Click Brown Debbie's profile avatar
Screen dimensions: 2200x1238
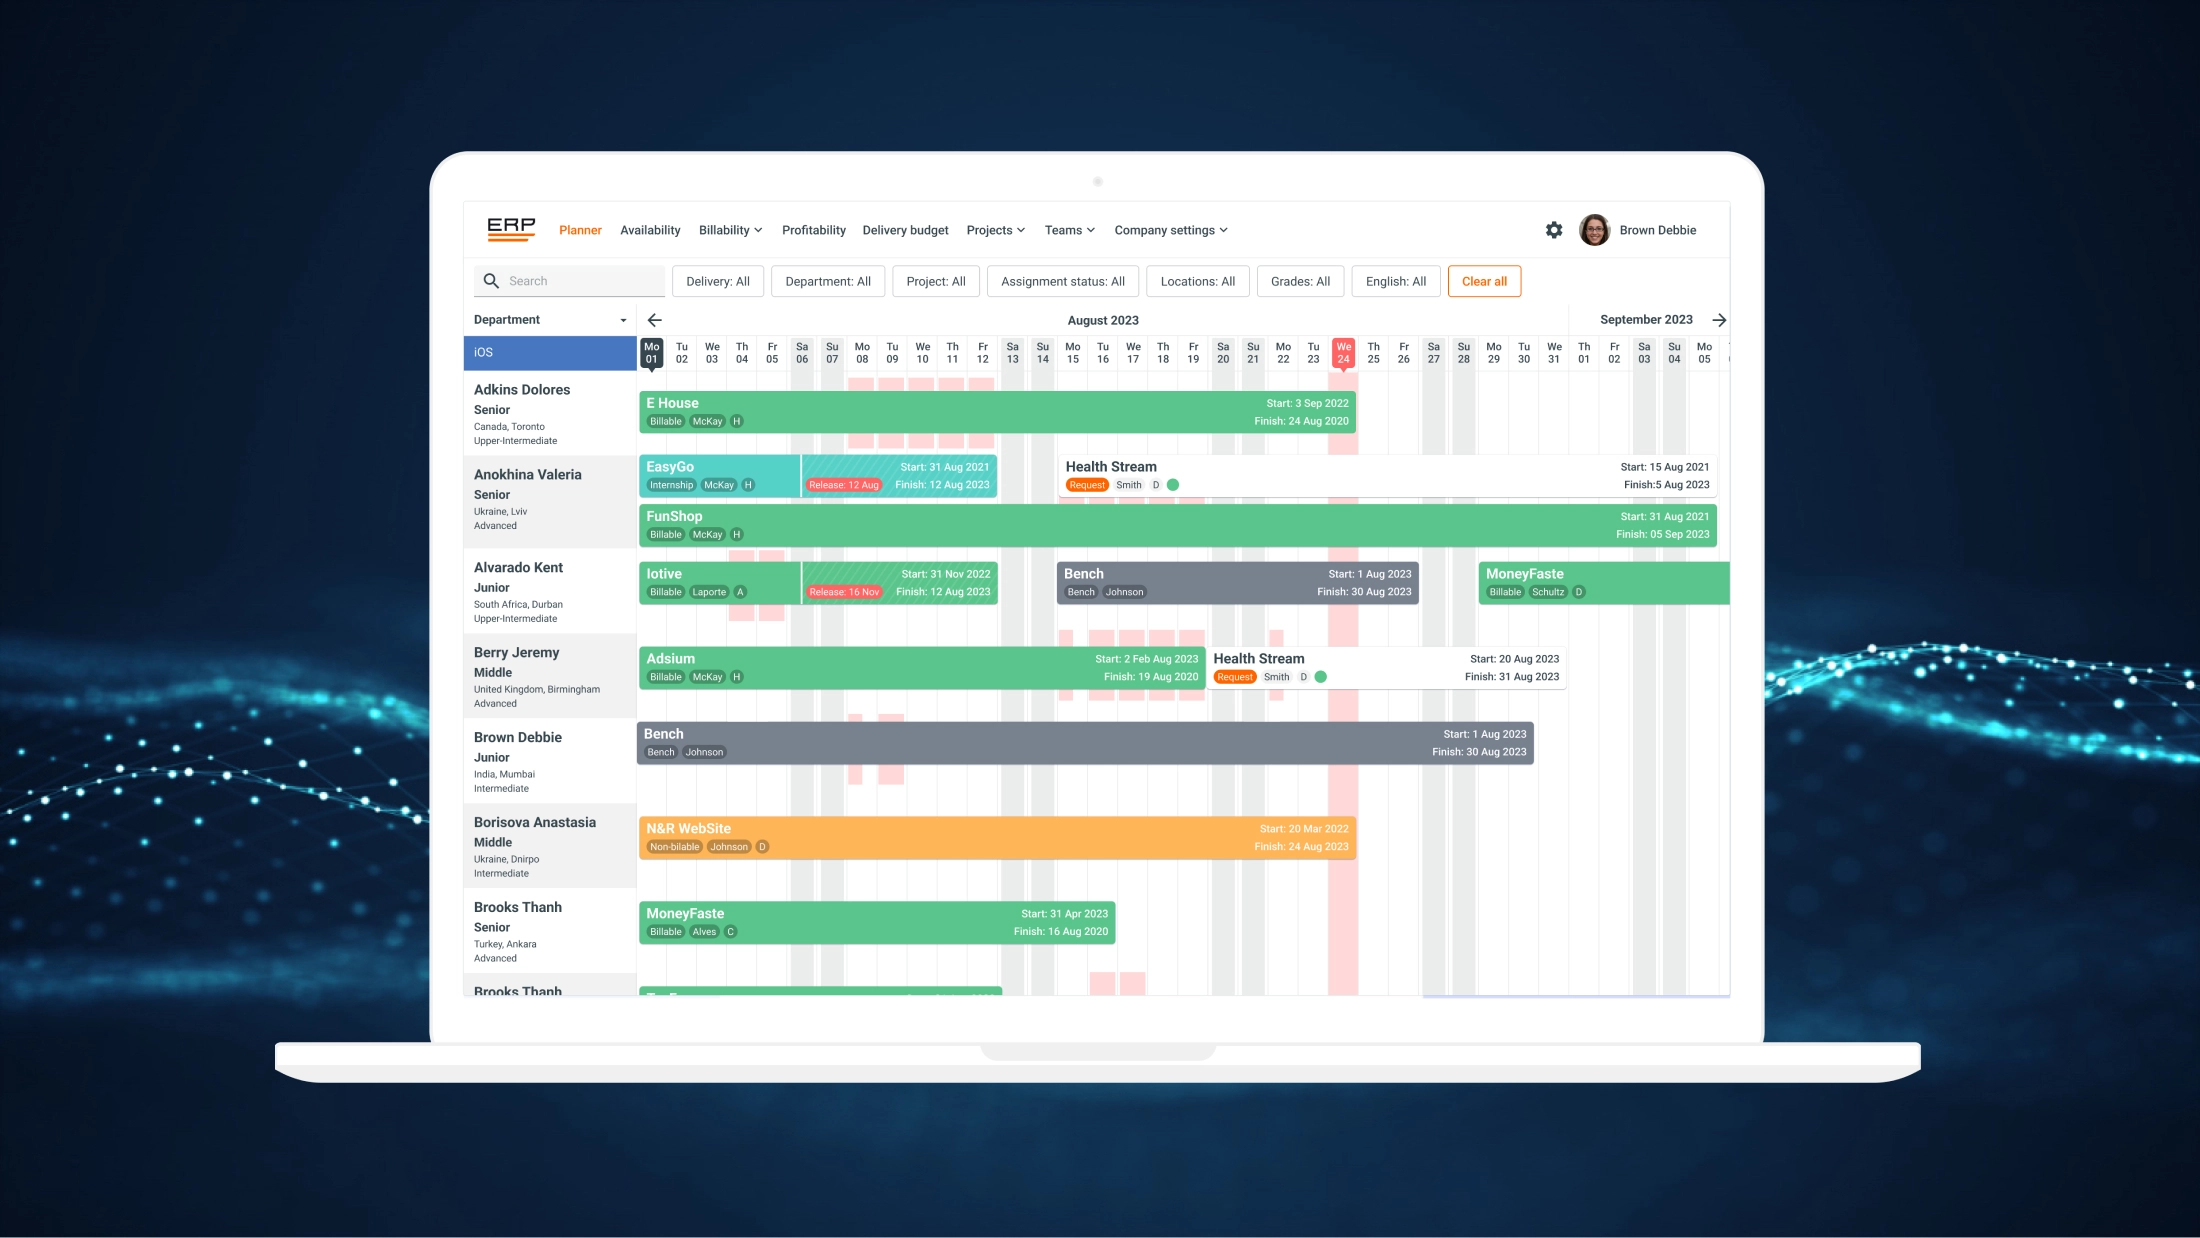pyautogui.click(x=1594, y=230)
